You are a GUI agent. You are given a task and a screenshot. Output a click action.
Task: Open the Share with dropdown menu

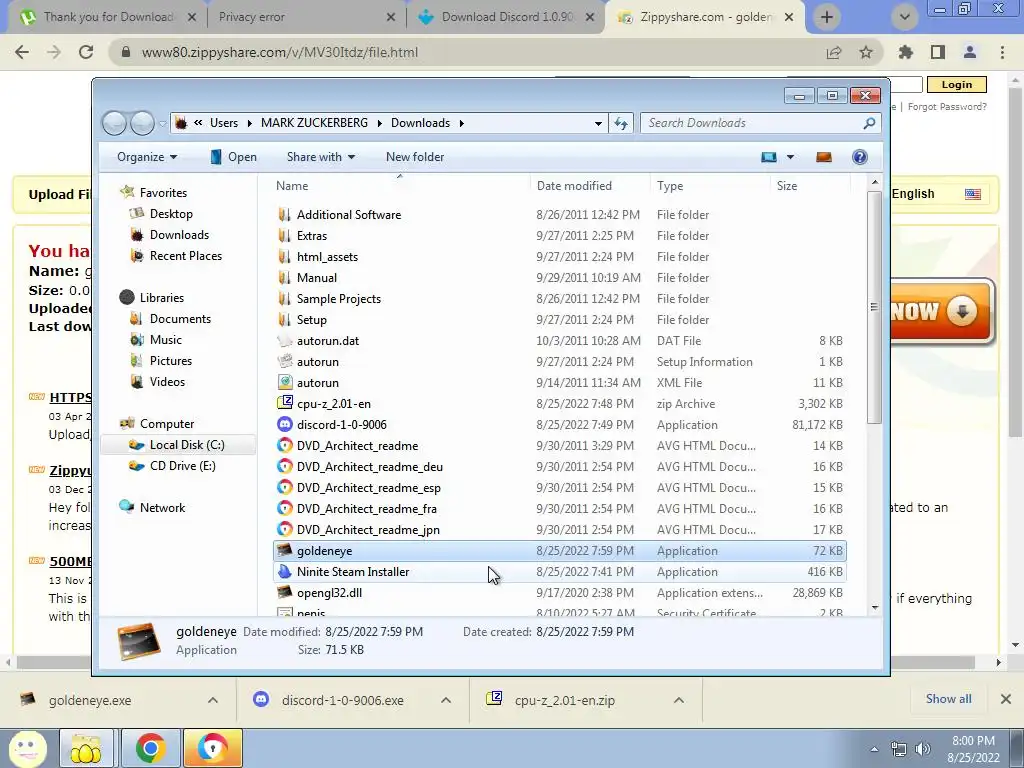click(321, 157)
